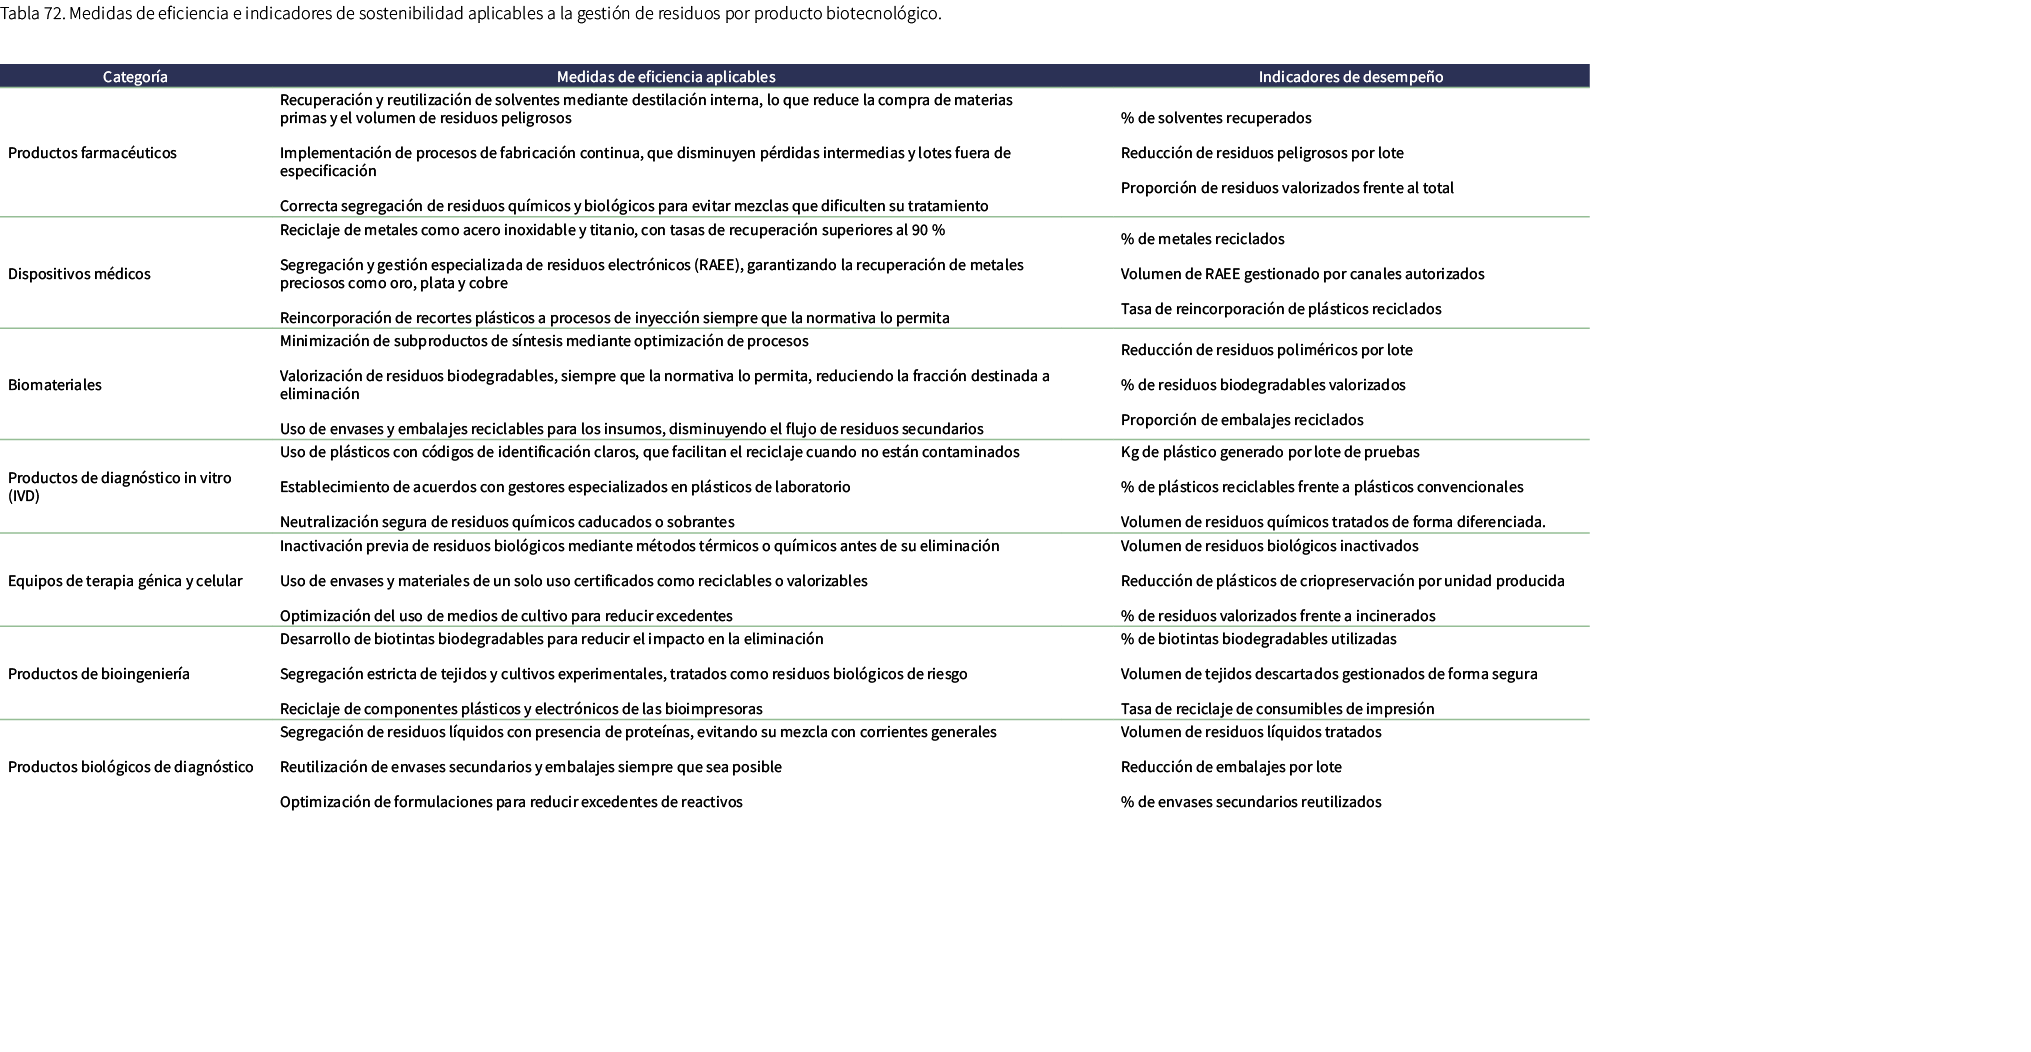Click the 'Indicadores de desempeño' column header

[1350, 77]
